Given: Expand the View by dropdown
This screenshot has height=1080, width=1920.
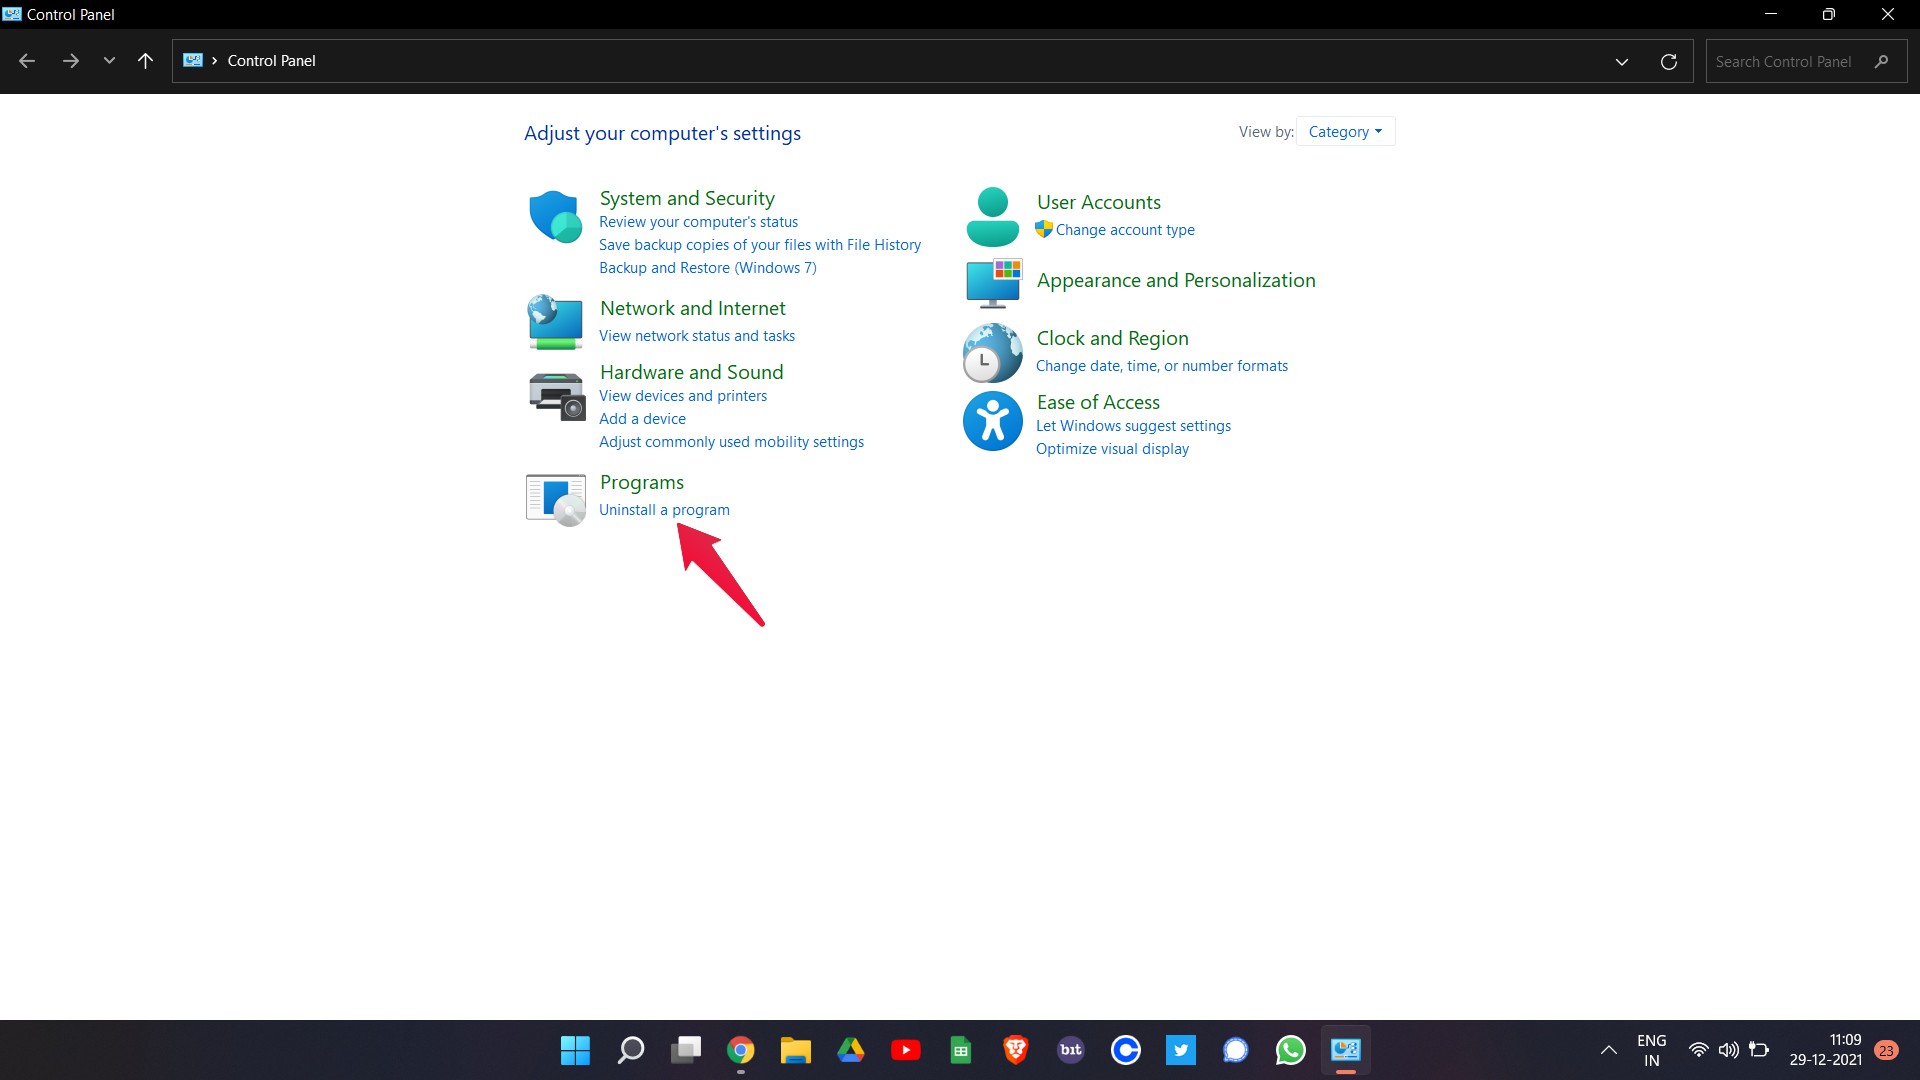Looking at the screenshot, I should click(x=1344, y=131).
